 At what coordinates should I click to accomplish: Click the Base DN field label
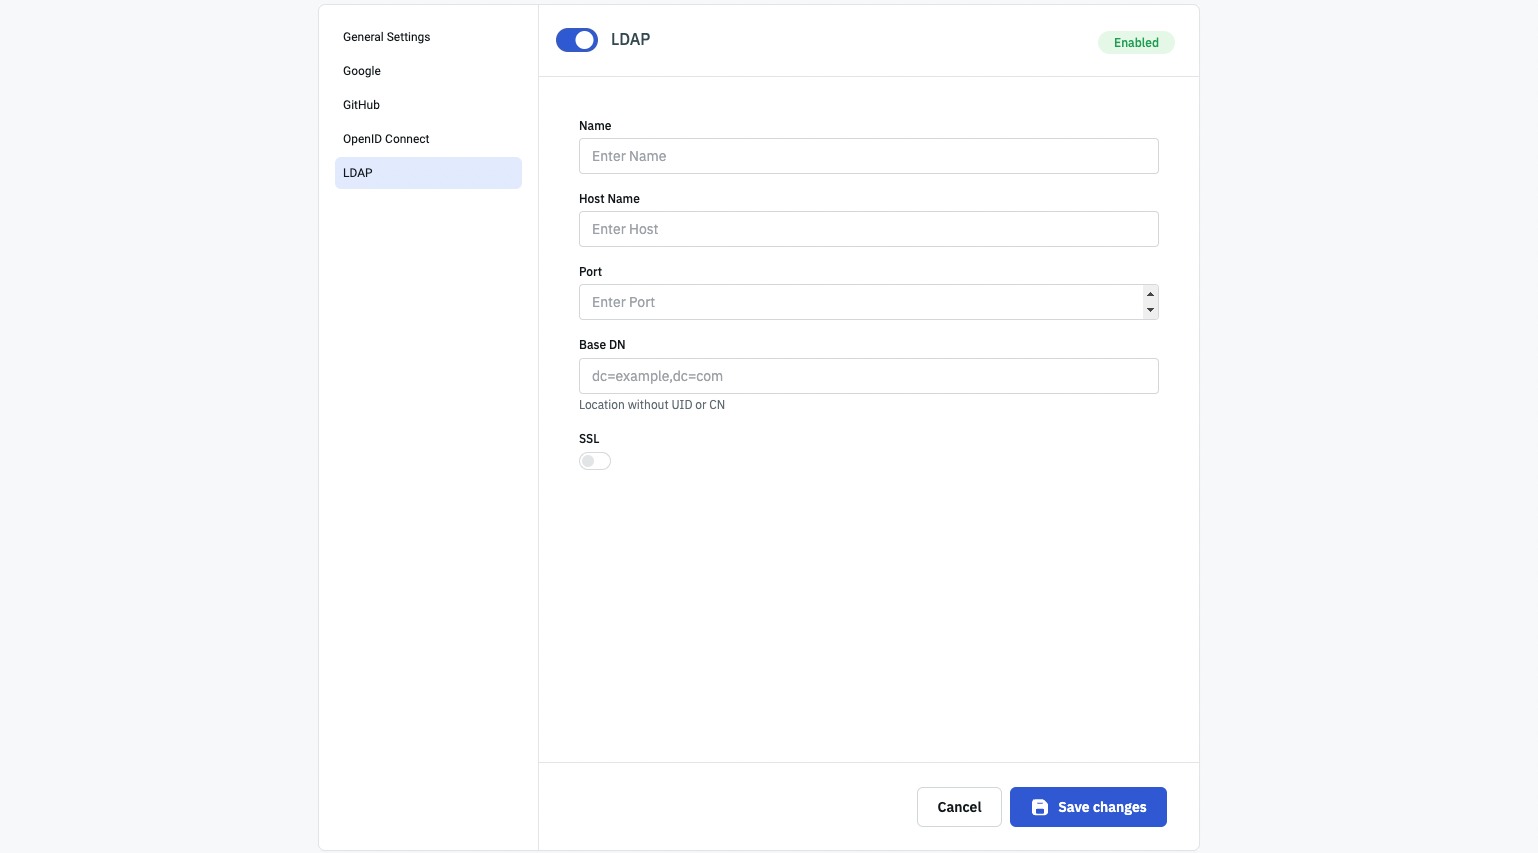click(x=602, y=345)
